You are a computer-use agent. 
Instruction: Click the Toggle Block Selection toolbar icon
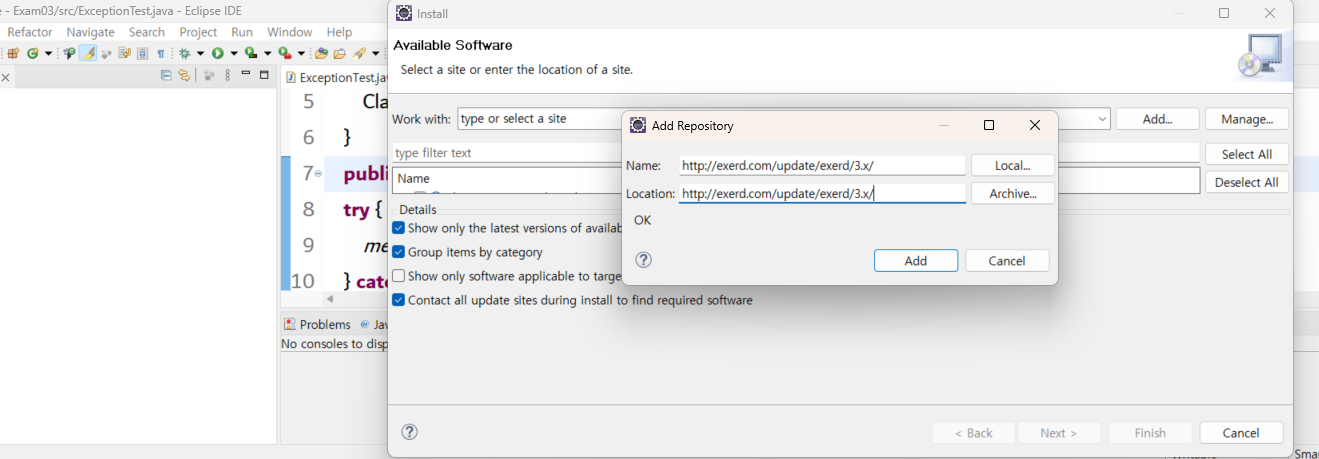pyautogui.click(x=142, y=53)
